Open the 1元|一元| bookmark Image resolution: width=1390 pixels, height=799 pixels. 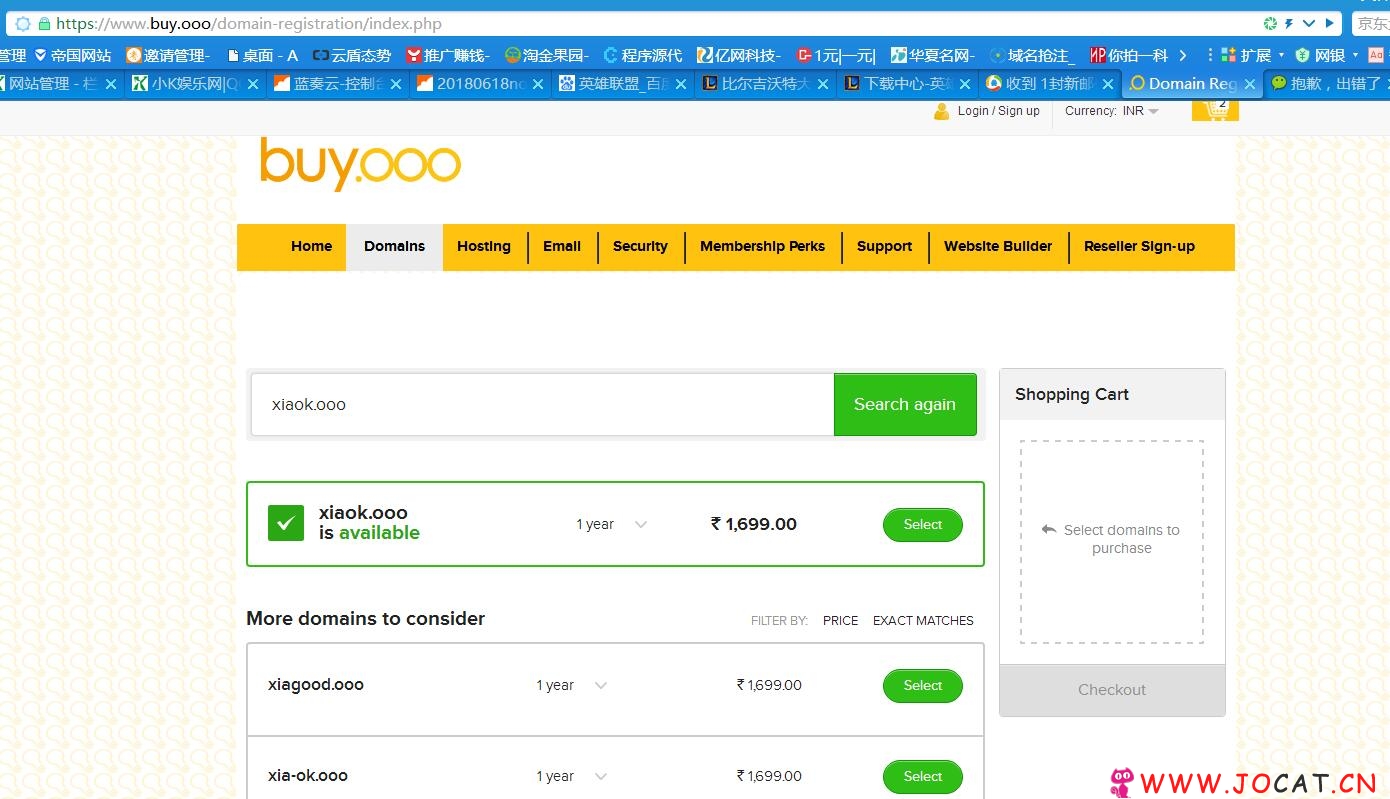[x=836, y=55]
